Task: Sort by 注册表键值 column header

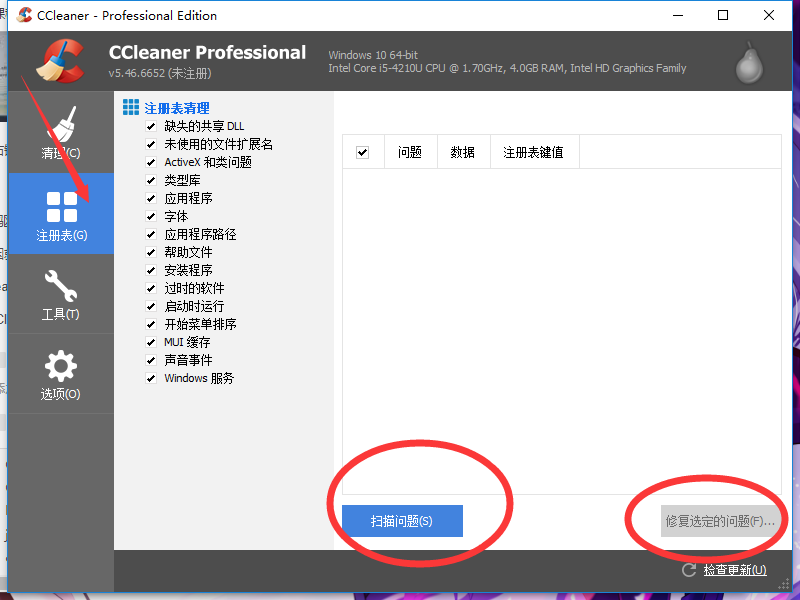Action: coord(534,152)
